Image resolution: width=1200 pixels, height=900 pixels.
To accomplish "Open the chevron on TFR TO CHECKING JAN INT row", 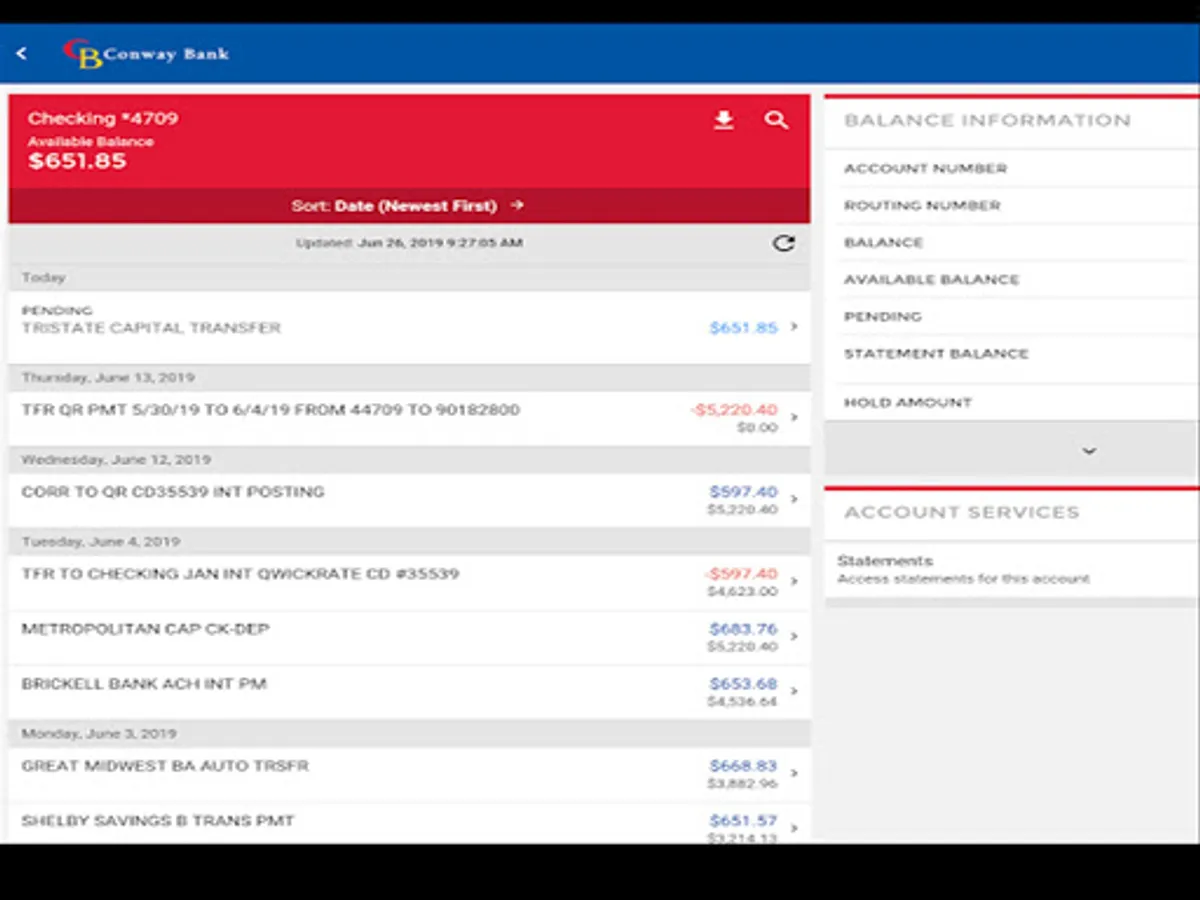I will click(x=794, y=582).
